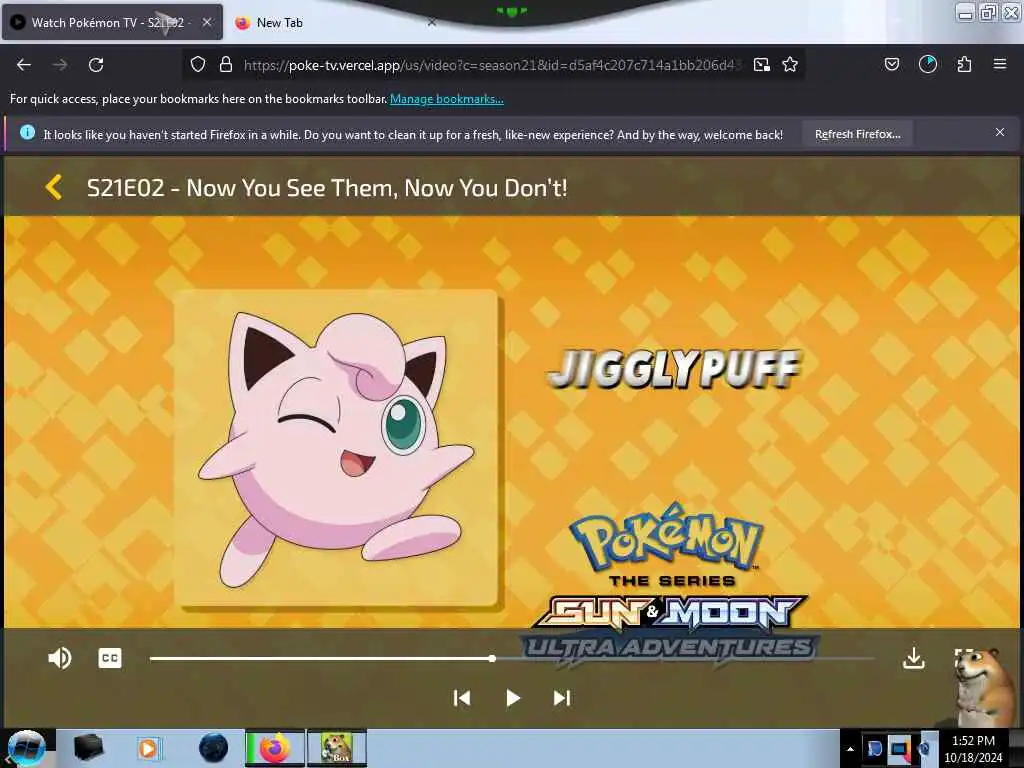Click the browser back arrow button
This screenshot has height=768, width=1024.
click(24, 65)
